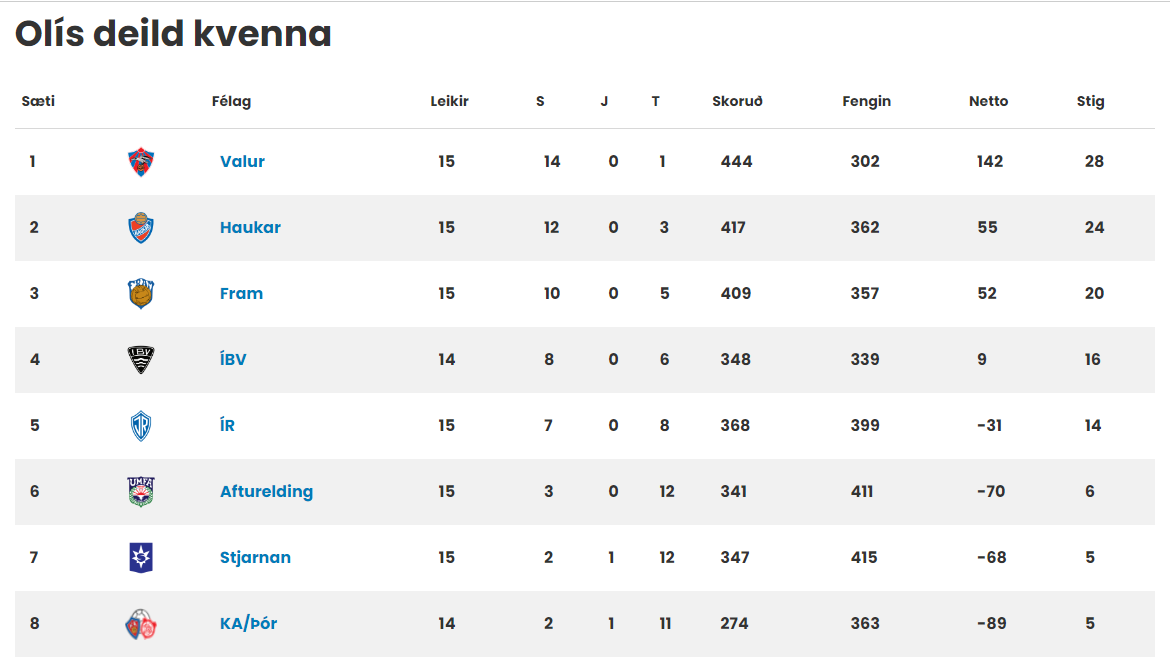Click the KA/Þór combined crest icon

point(141,624)
